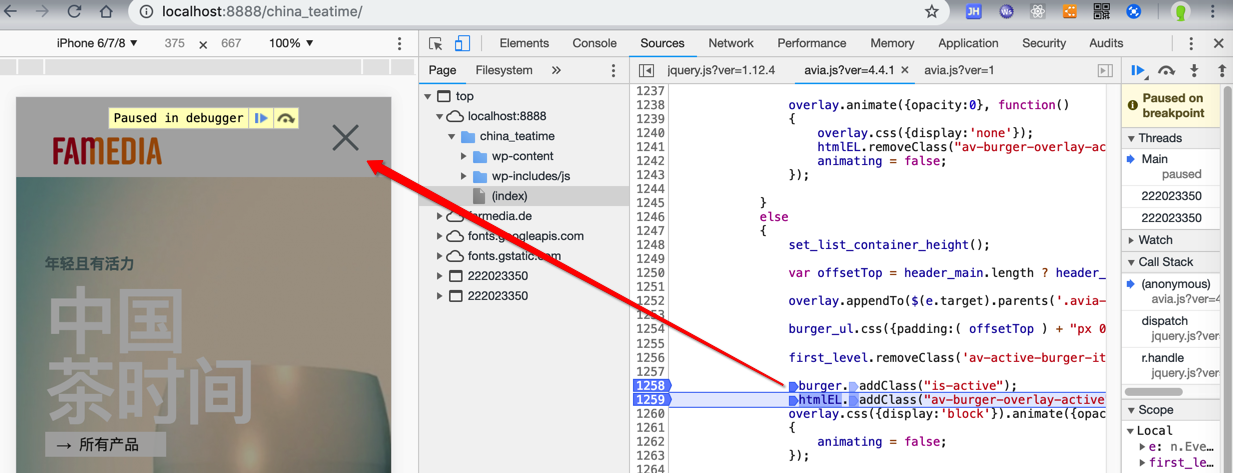1233x473 pixels.
Task: Bookmark this page with the star icon
Action: click(931, 12)
